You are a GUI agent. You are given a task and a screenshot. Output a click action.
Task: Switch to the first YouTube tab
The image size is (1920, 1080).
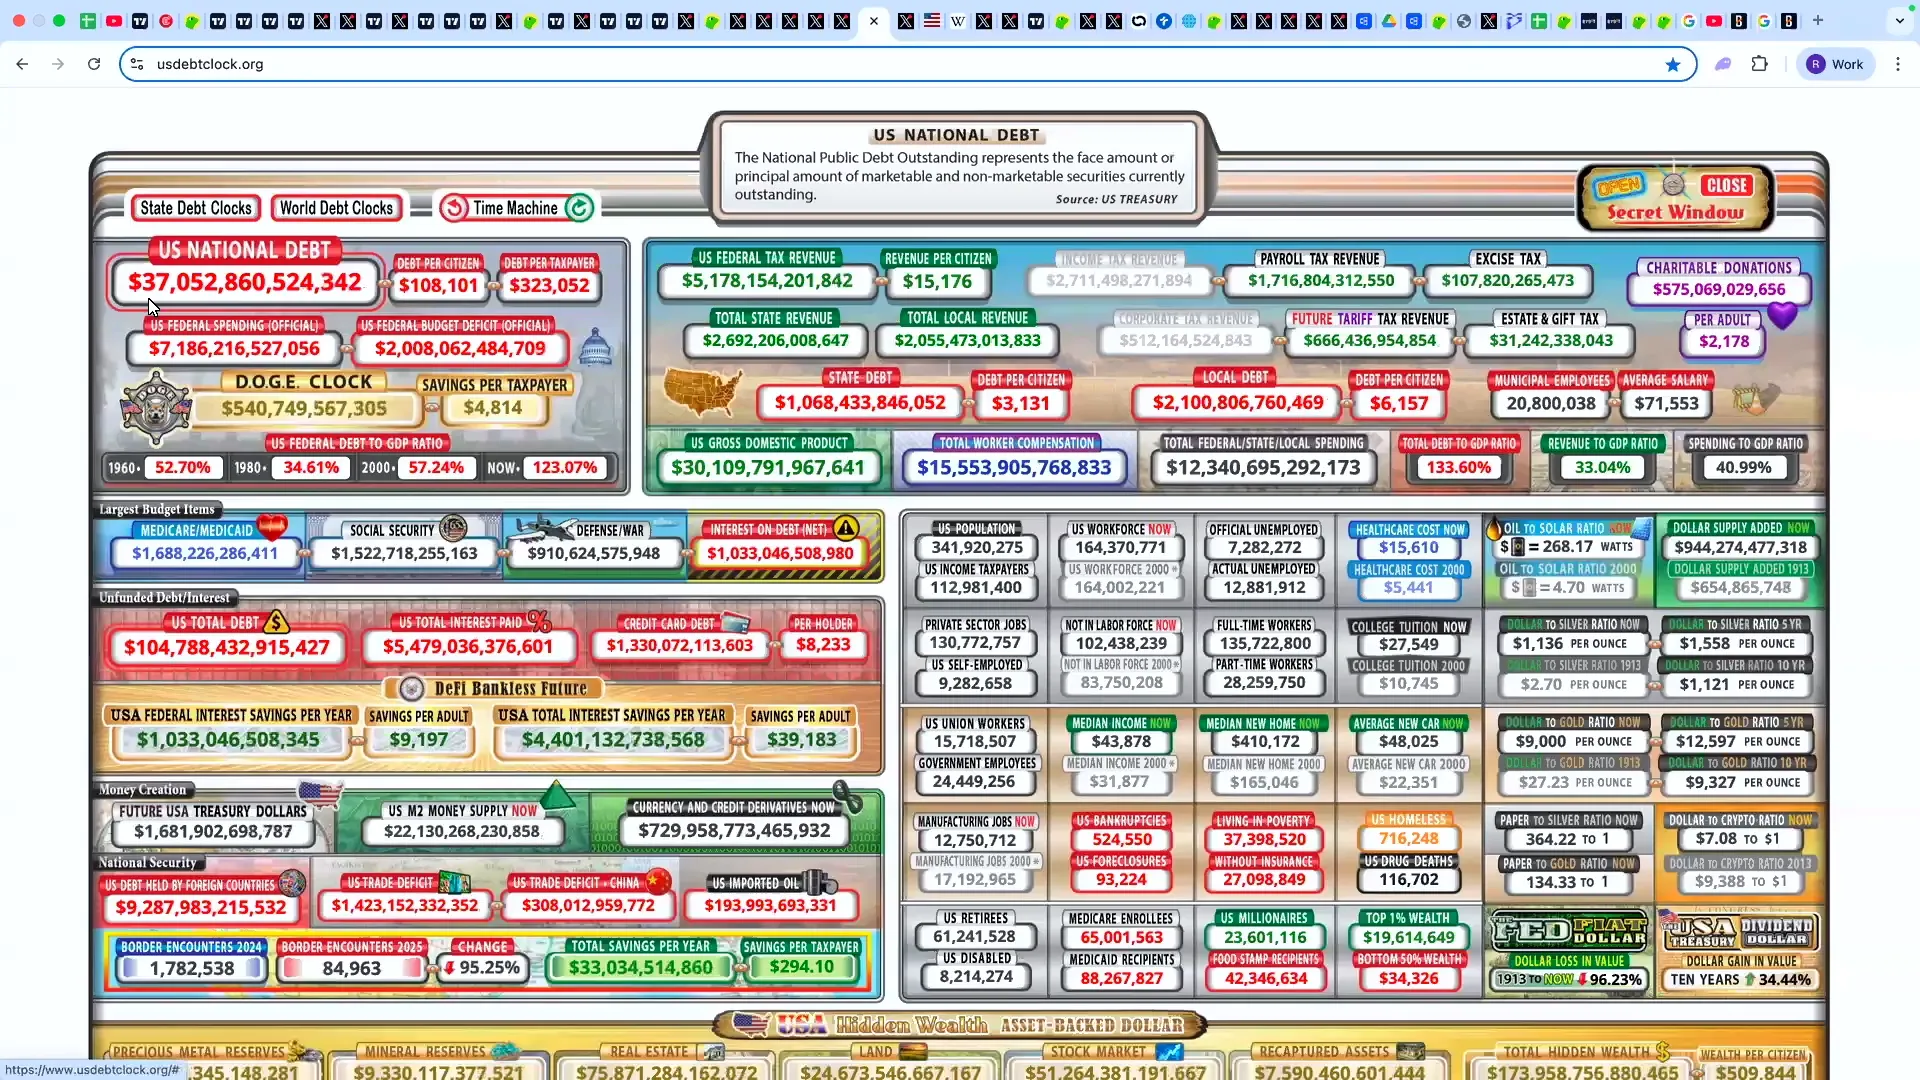coord(114,20)
